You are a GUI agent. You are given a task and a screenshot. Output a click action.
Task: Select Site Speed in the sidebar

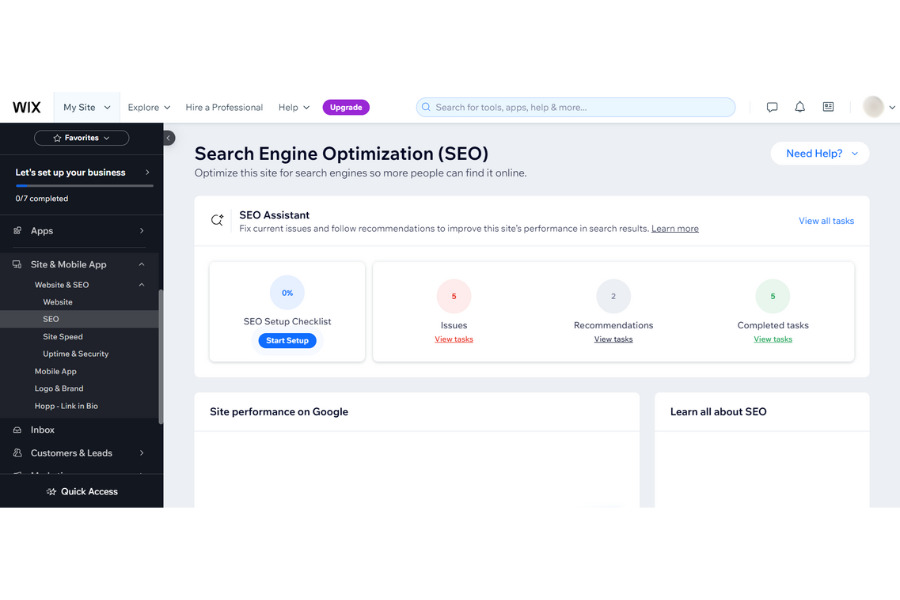63,337
